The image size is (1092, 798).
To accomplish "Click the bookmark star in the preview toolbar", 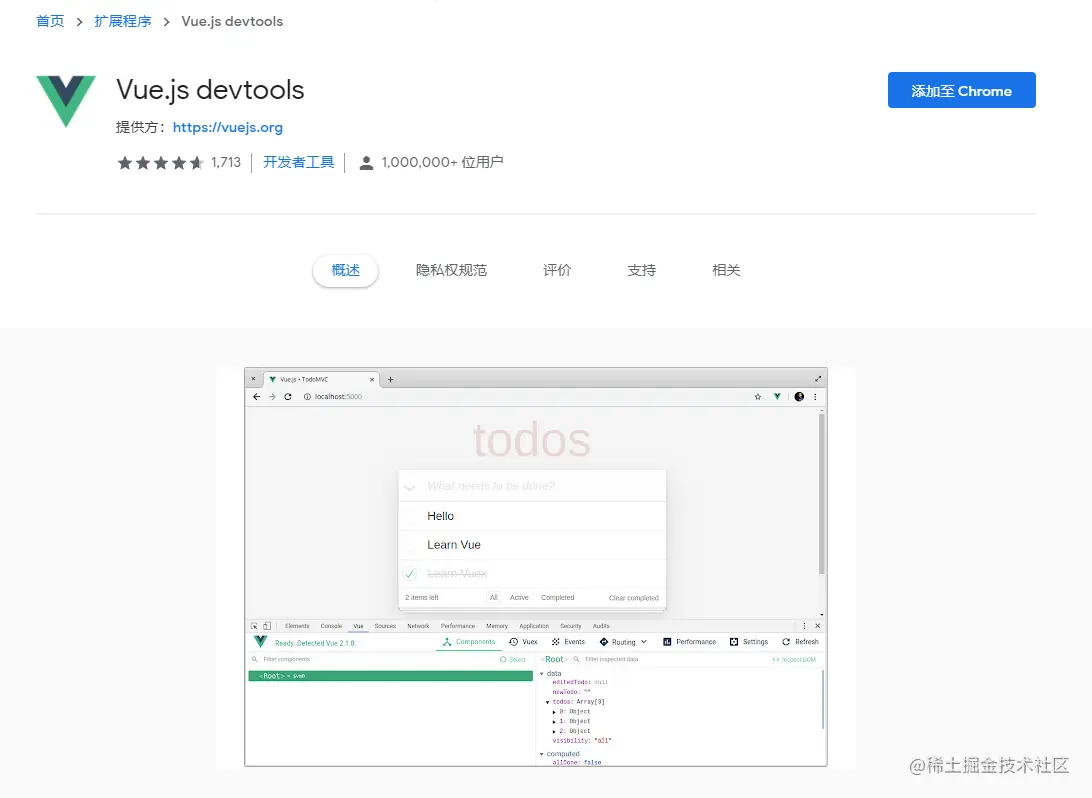I will (758, 397).
